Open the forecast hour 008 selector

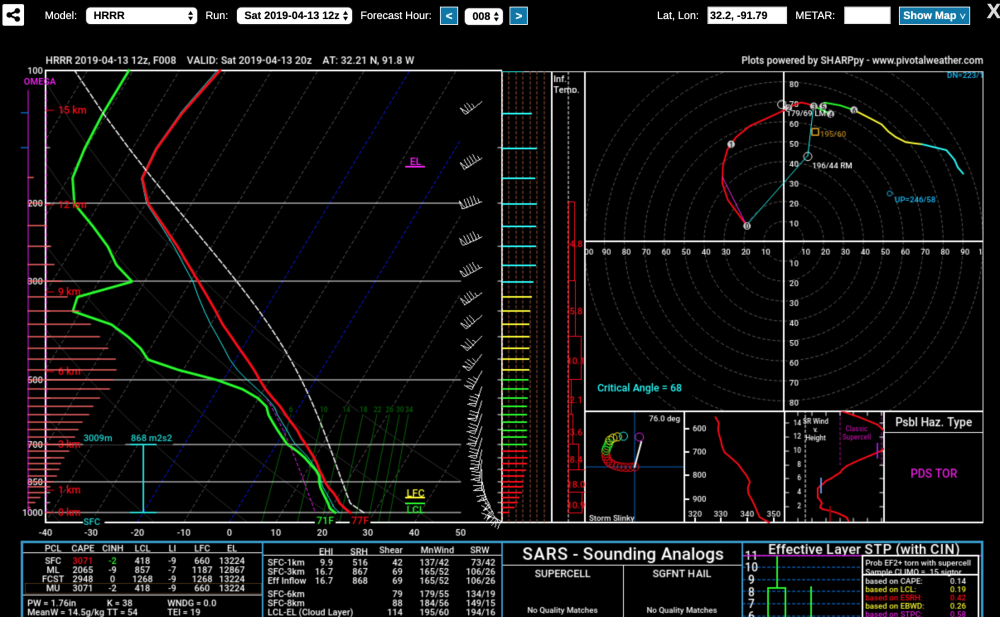coord(484,16)
